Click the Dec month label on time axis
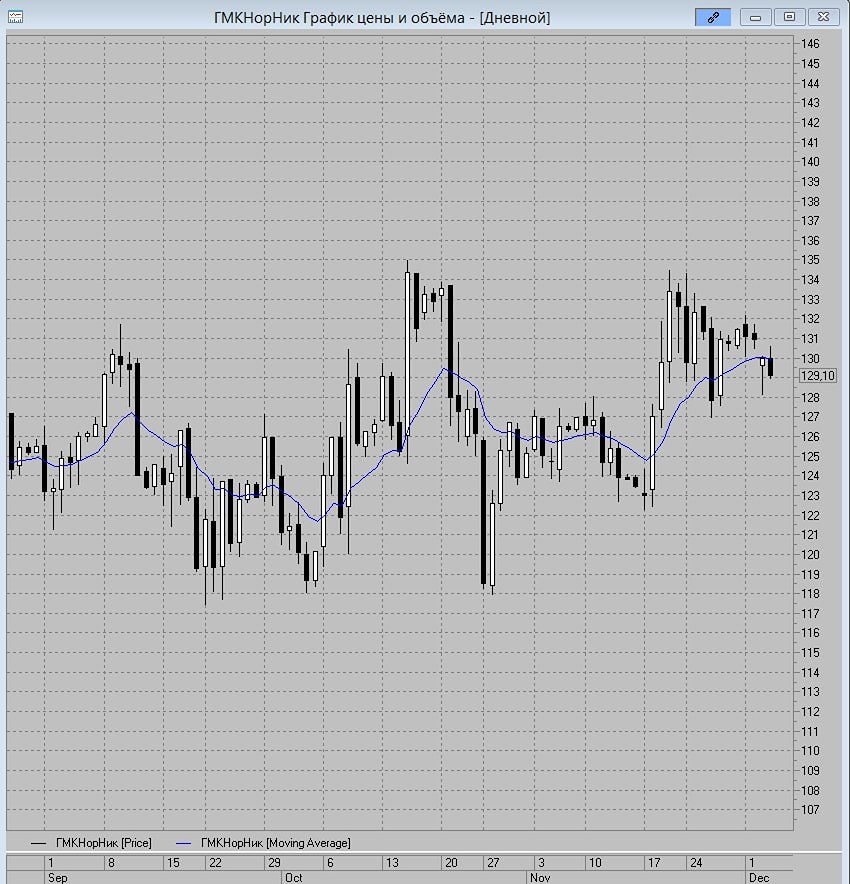 coord(759,877)
